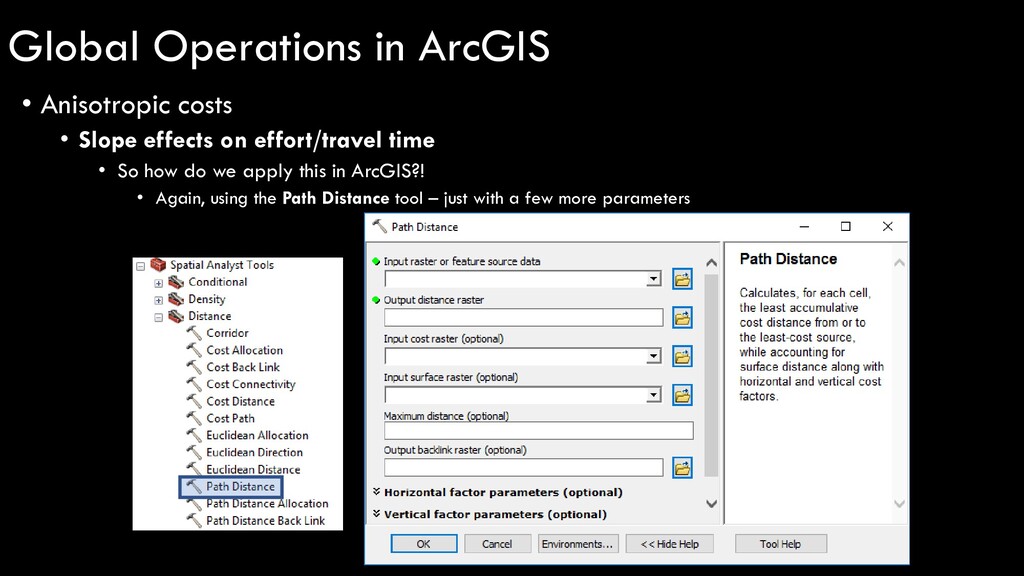Click the Distance toolset icon

click(176, 316)
